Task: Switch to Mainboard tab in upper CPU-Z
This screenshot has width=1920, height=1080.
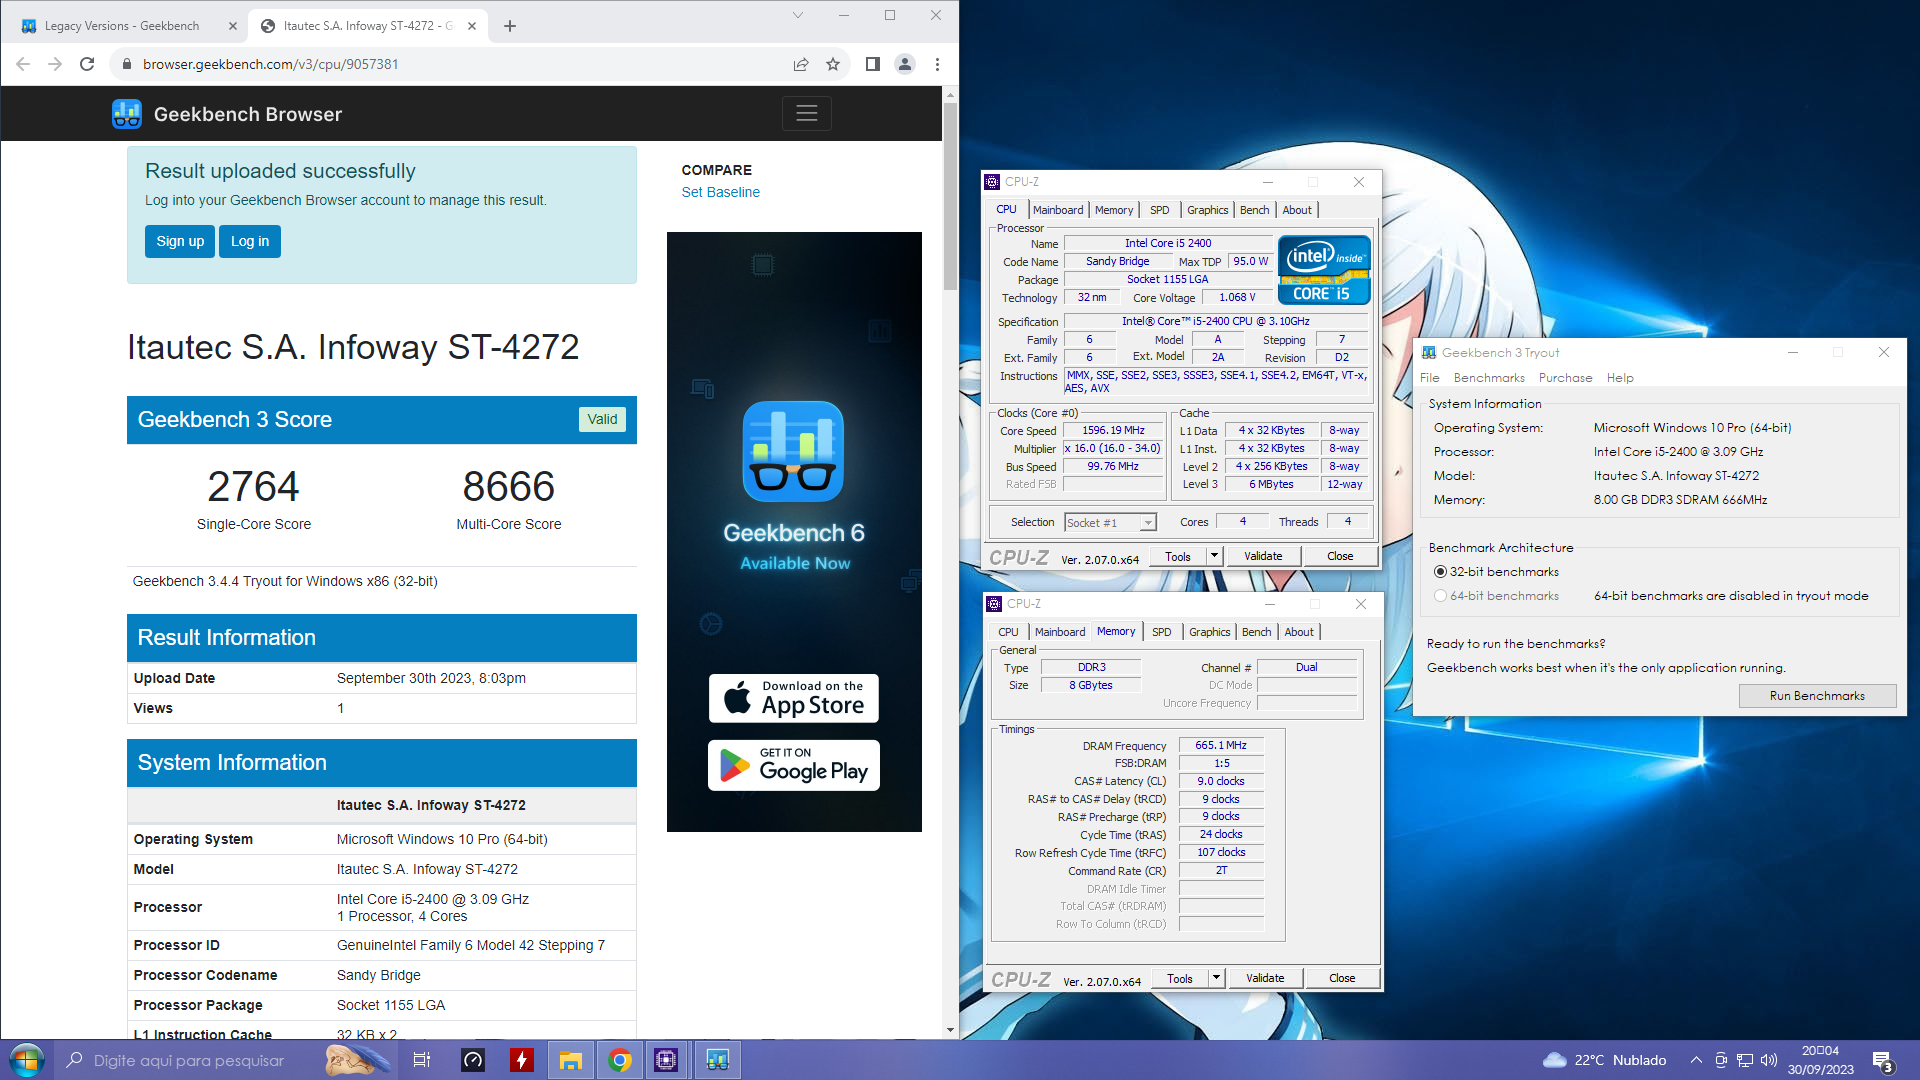Action: [1058, 210]
